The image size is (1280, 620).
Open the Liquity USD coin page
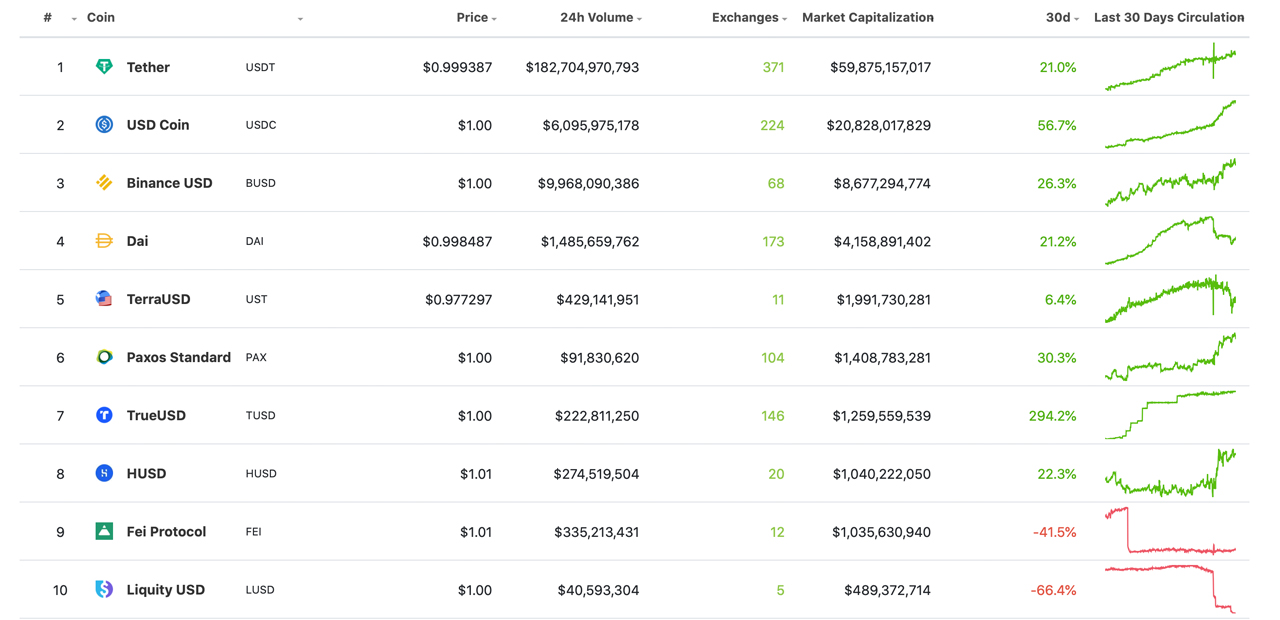point(165,589)
